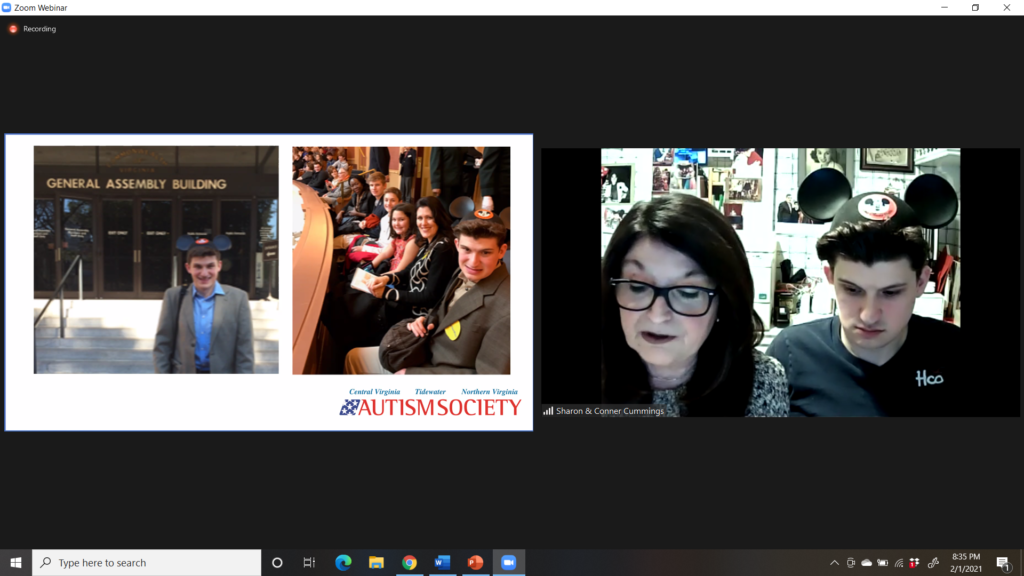
Task: Select the General Assembly Building photo on slide
Action: click(x=156, y=260)
